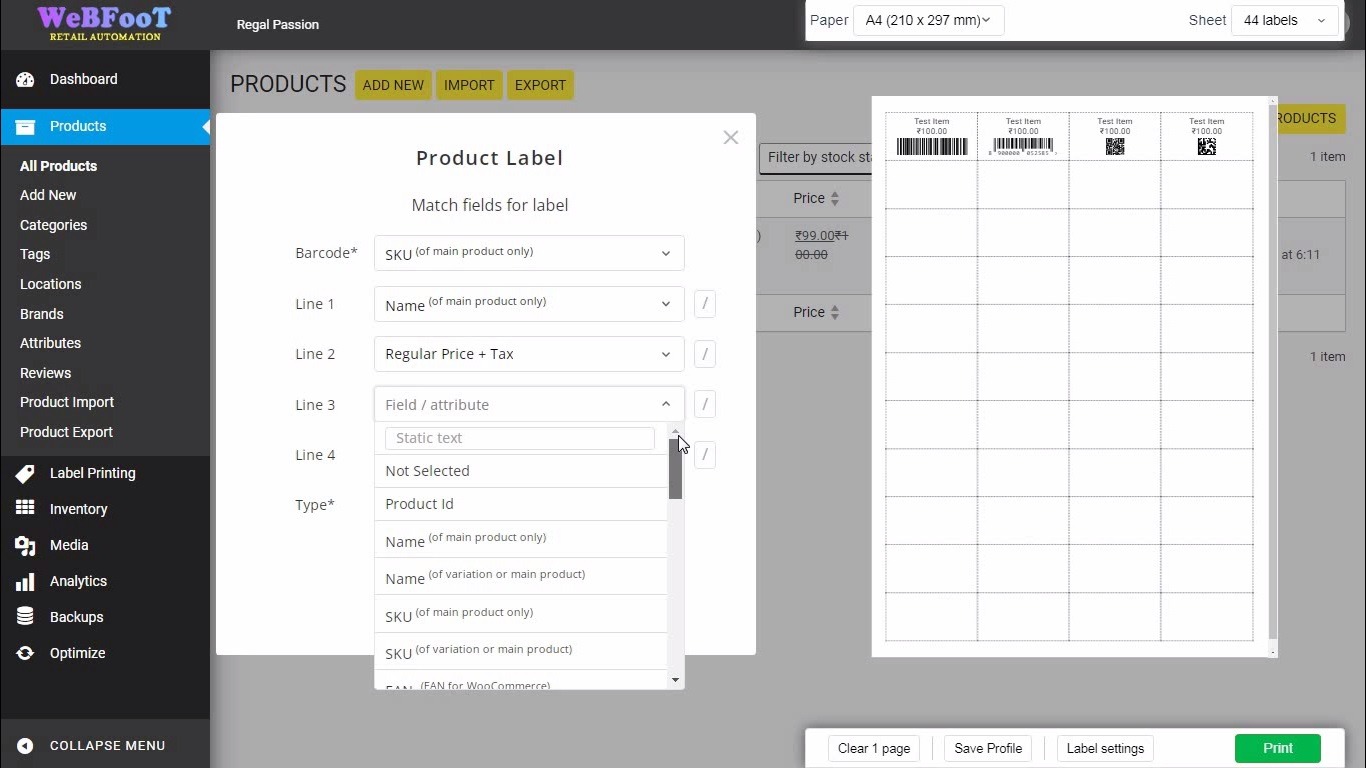This screenshot has width=1366, height=768.
Task: Change the Sheet 44 labels dropdown
Action: point(1284,20)
